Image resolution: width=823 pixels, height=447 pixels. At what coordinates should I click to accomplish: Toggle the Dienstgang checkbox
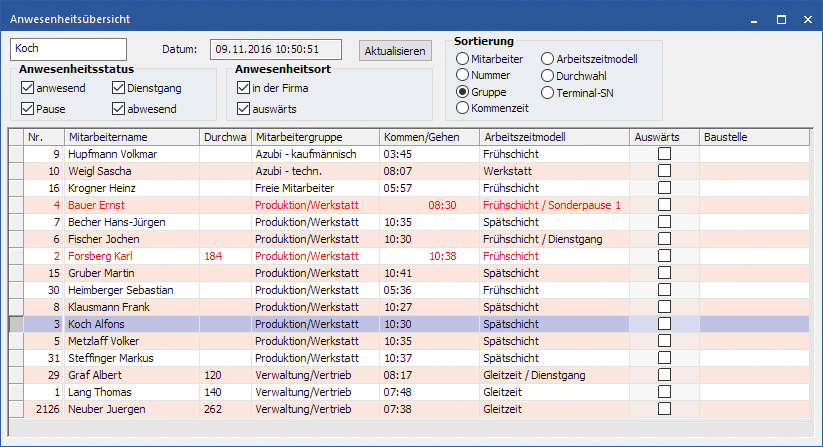(119, 88)
